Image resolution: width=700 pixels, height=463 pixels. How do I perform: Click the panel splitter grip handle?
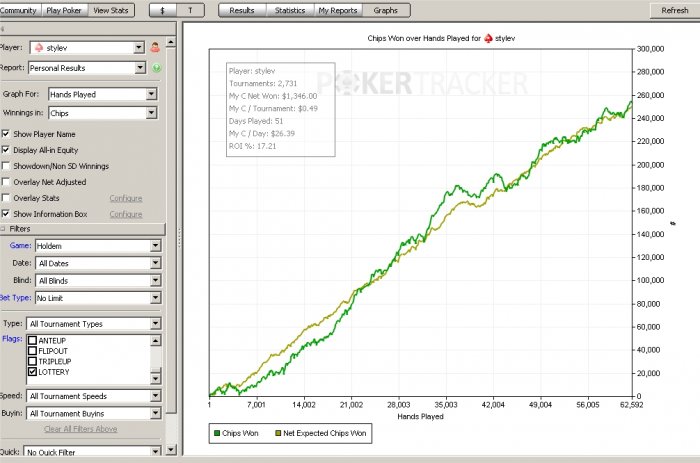180,238
